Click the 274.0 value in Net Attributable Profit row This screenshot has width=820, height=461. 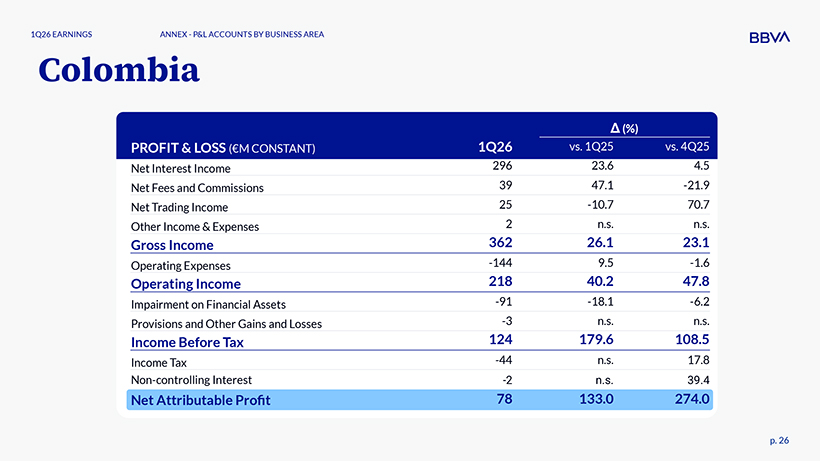[692, 399]
